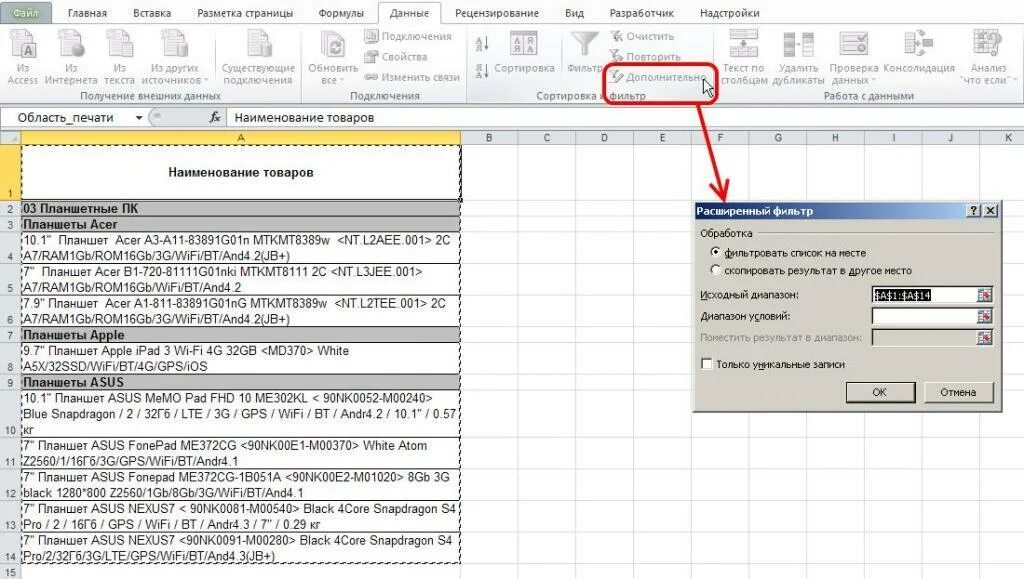Image resolution: width=1024 pixels, height=579 pixels.
Task: Click the Name Box field Область_печати
Action: (67, 117)
